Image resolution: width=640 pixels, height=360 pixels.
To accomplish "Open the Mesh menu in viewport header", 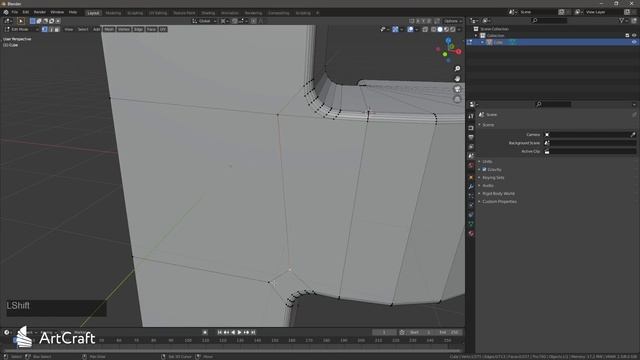I will coord(109,29).
